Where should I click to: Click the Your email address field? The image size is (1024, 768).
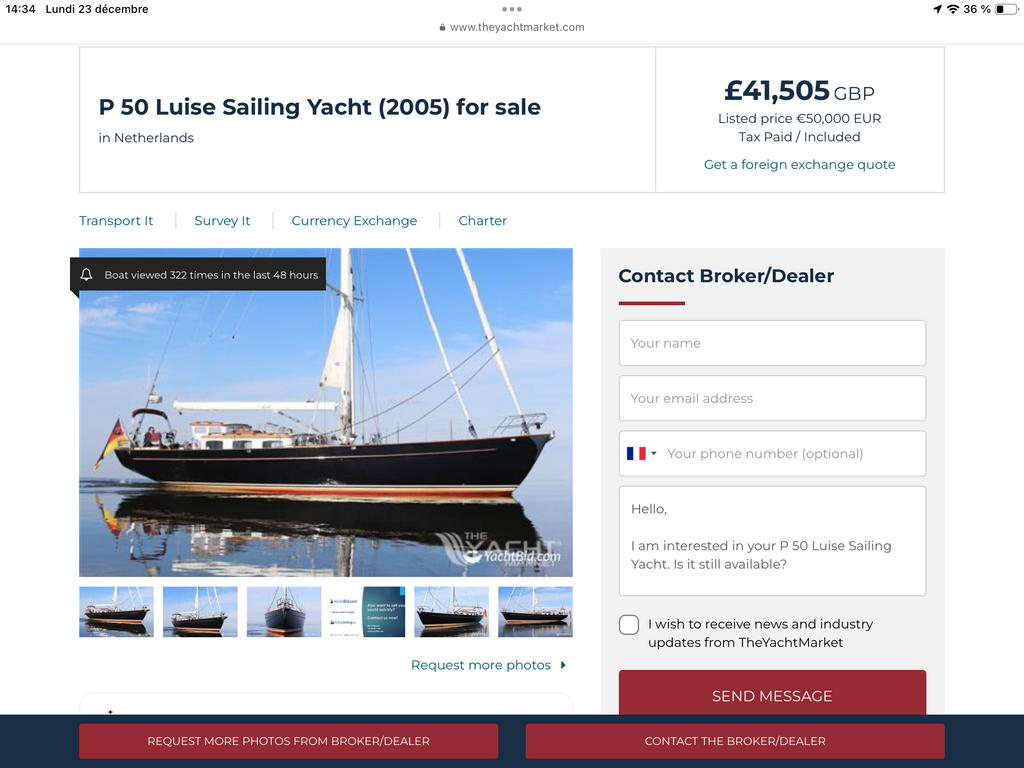coord(772,398)
